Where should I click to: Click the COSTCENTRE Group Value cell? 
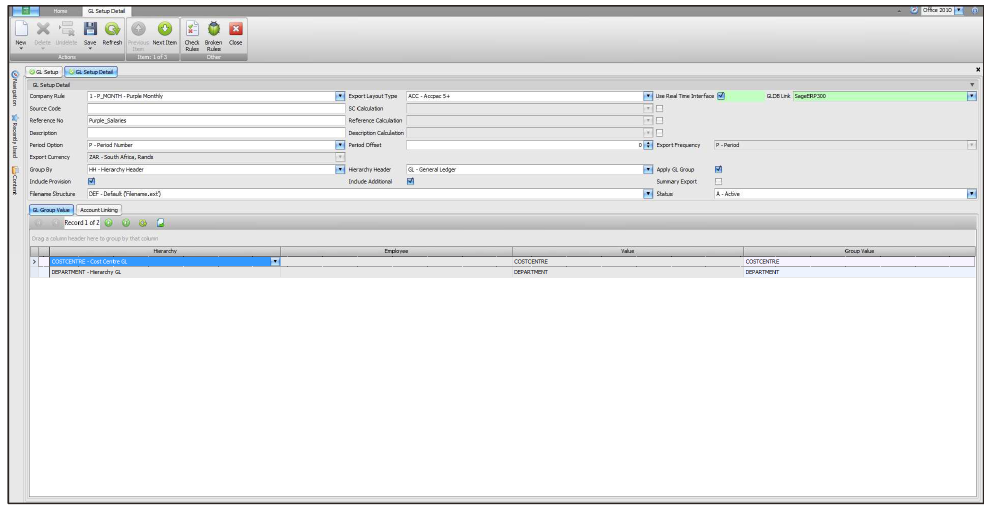(859, 262)
